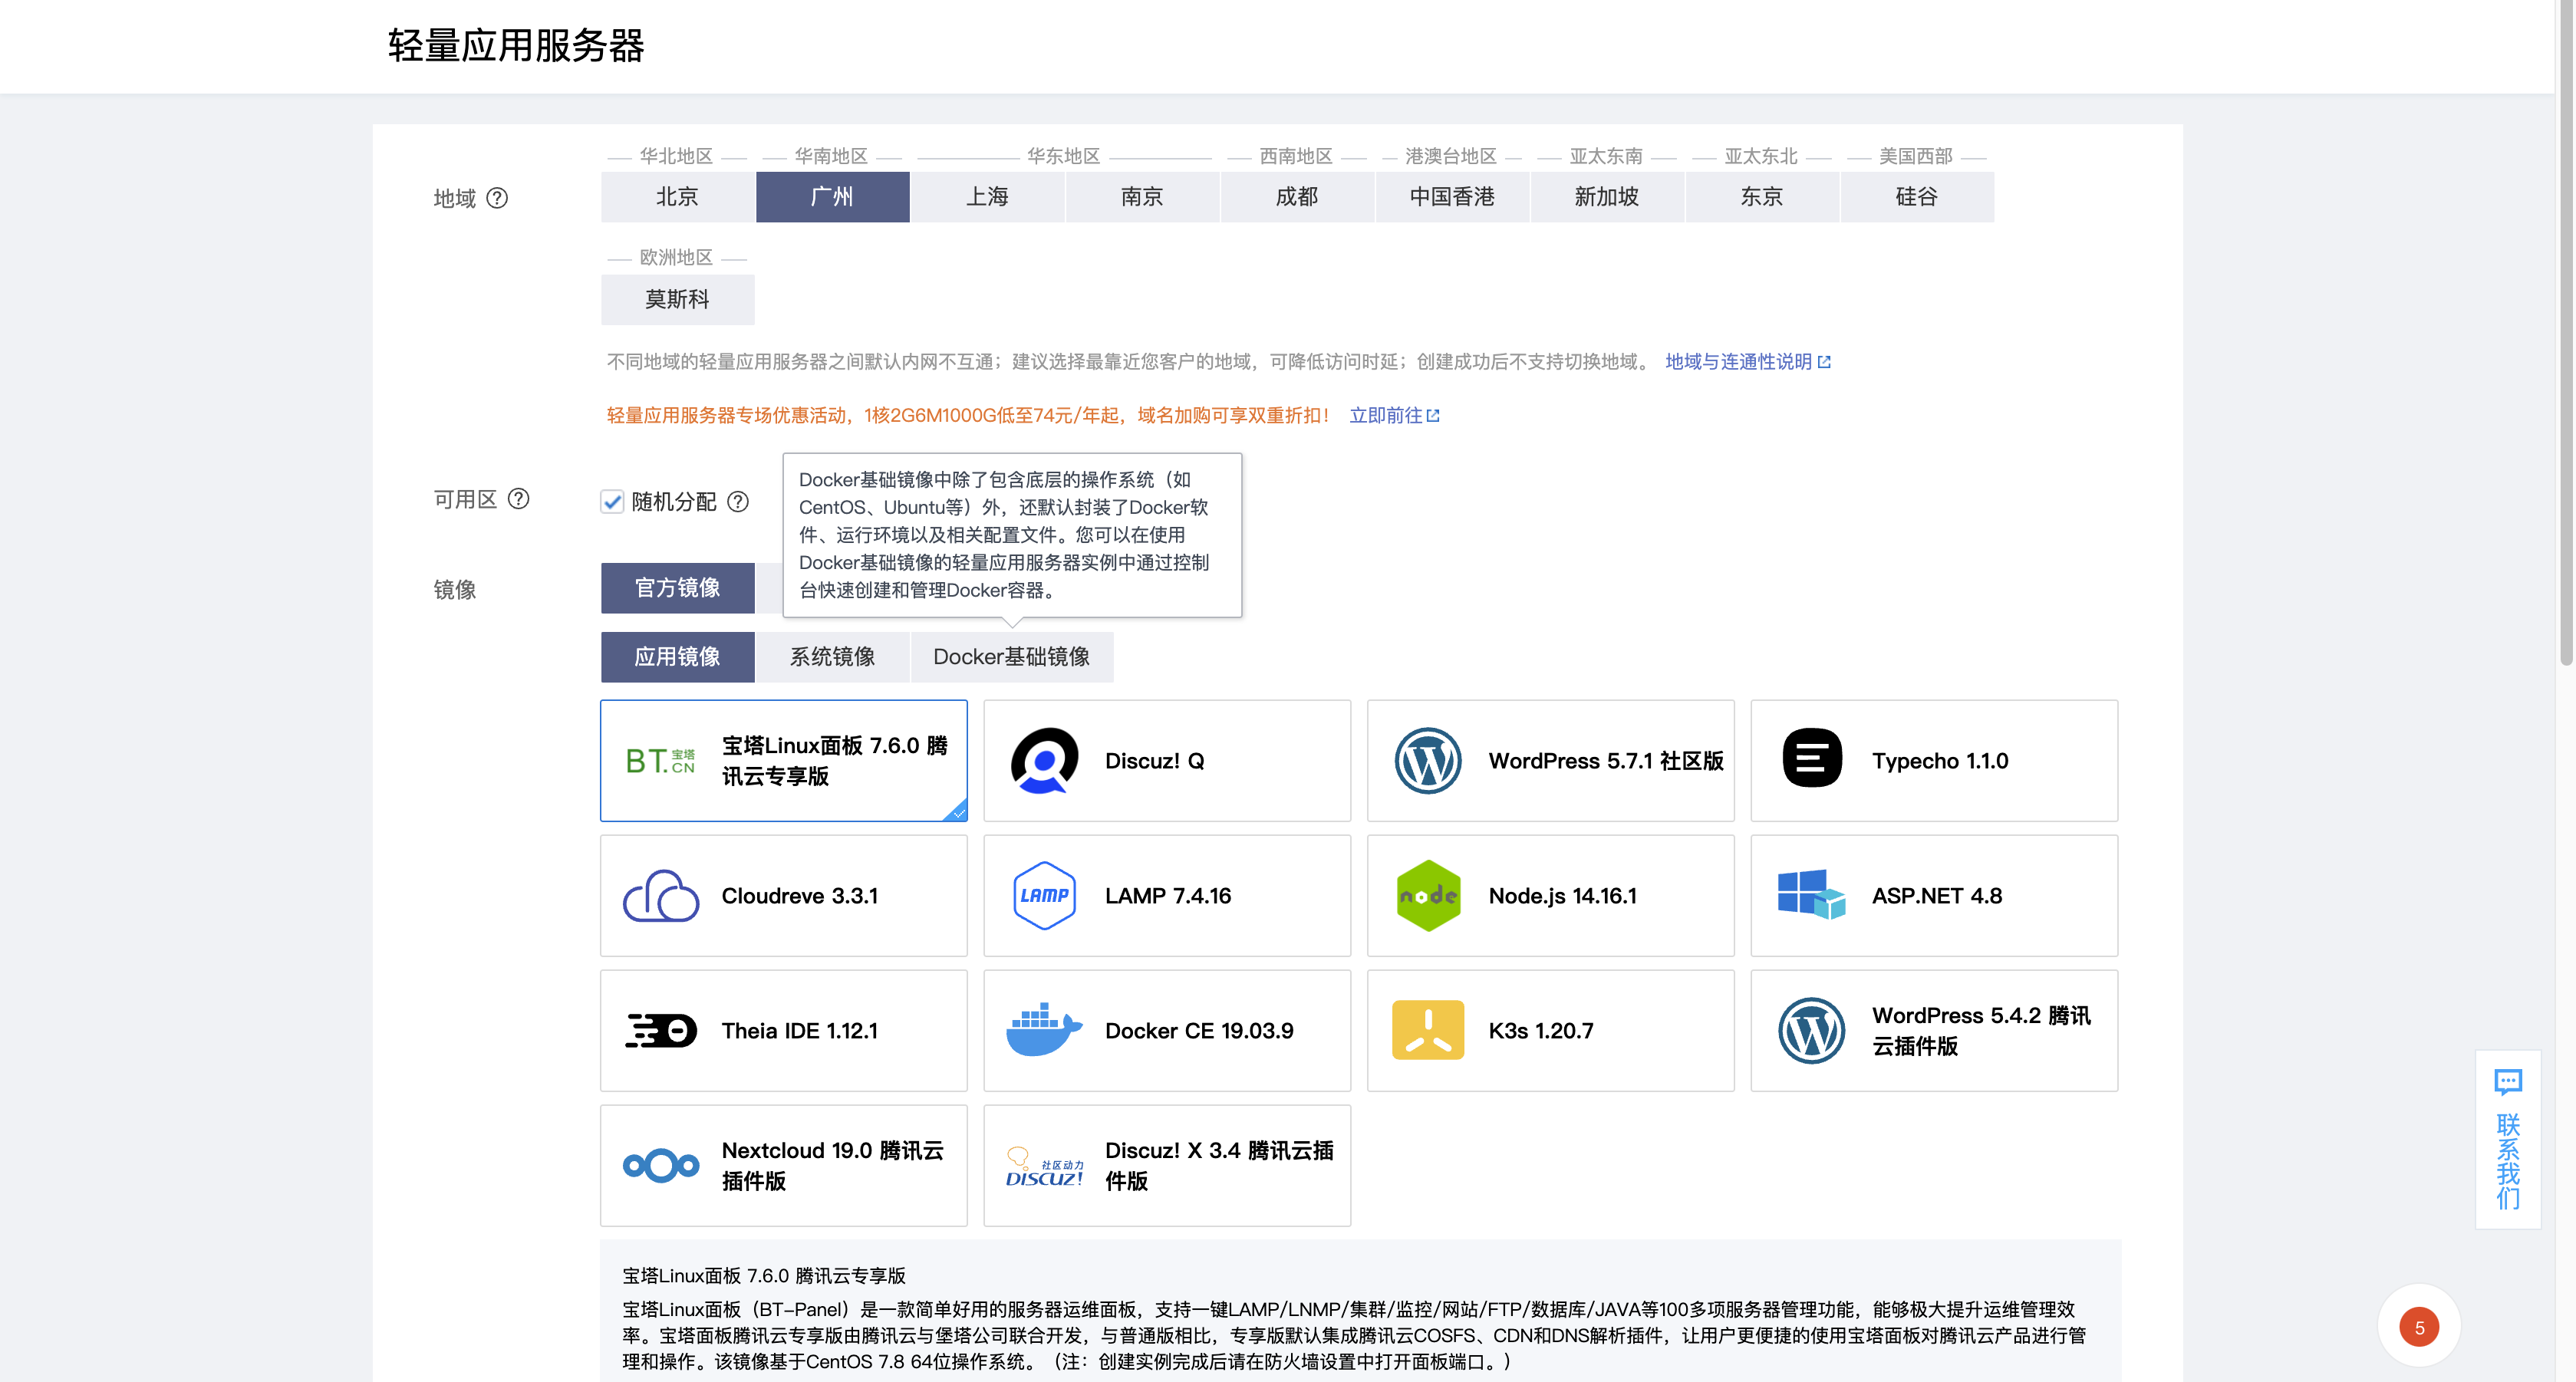Select the Docker CE 19.03.9 whale icon

tap(1043, 1030)
